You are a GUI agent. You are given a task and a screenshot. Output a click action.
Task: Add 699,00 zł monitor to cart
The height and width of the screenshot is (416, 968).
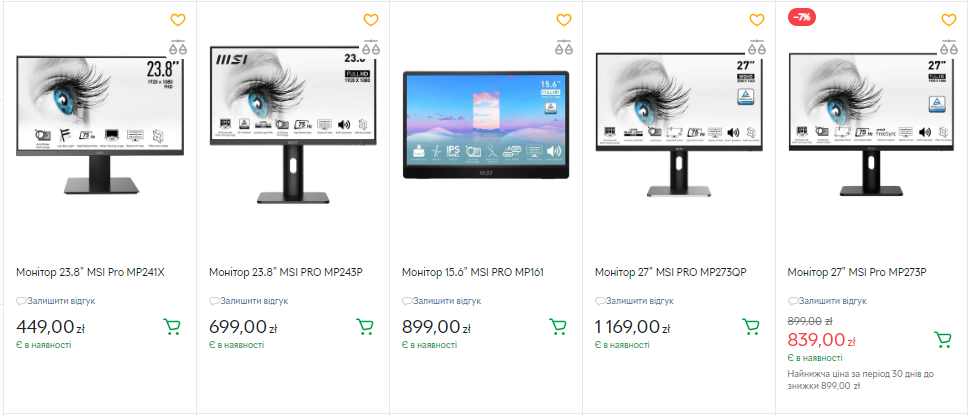click(x=365, y=327)
